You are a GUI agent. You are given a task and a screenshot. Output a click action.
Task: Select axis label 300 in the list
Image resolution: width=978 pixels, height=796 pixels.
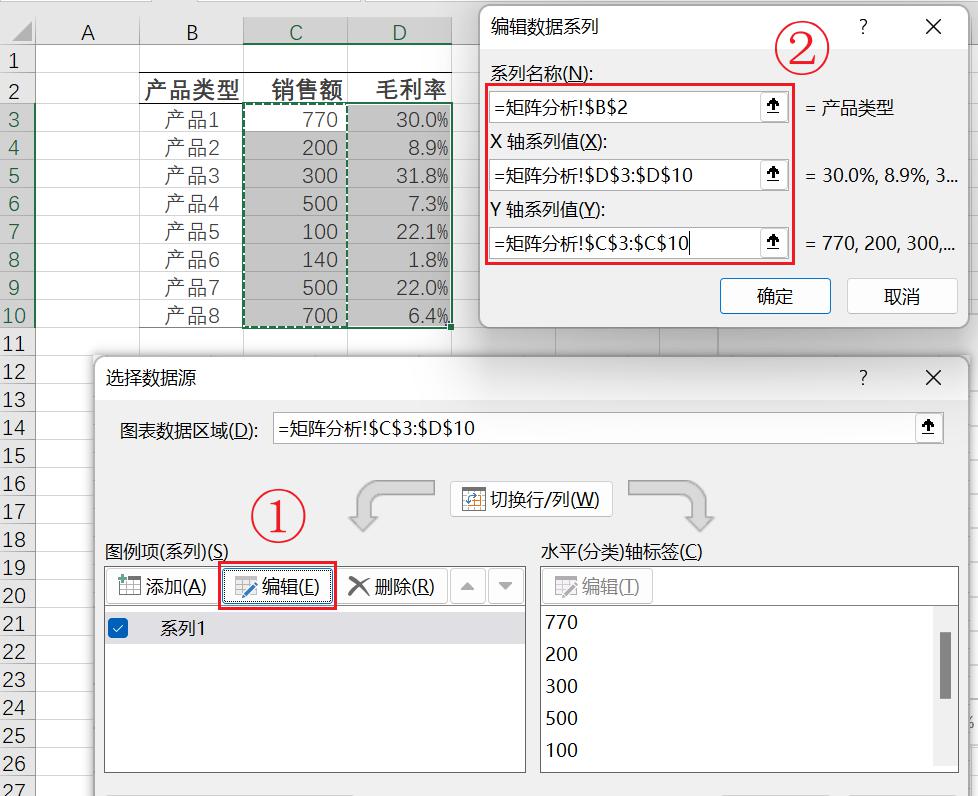click(561, 686)
